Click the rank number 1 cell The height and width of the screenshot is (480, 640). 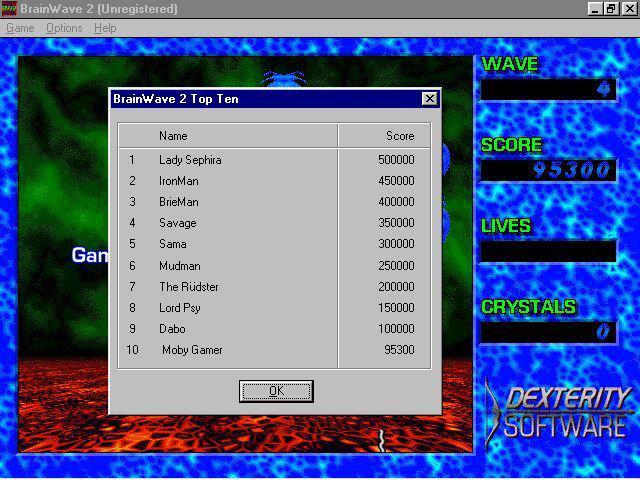(131, 160)
